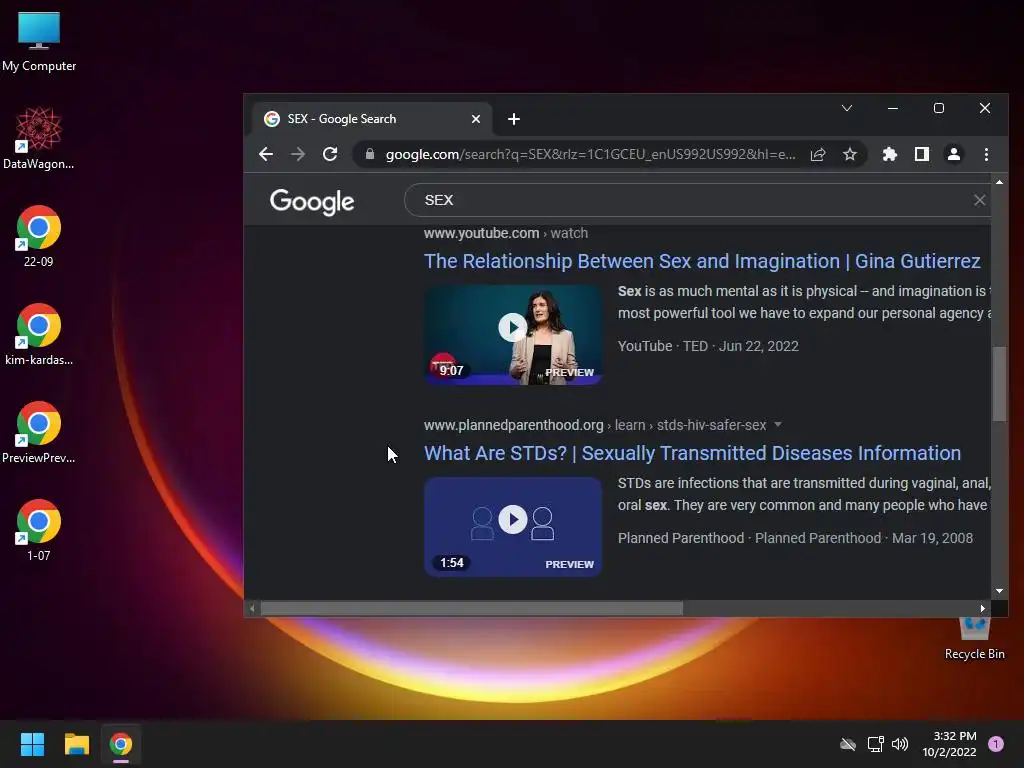Toggle Chrome side panel icon

point(921,154)
